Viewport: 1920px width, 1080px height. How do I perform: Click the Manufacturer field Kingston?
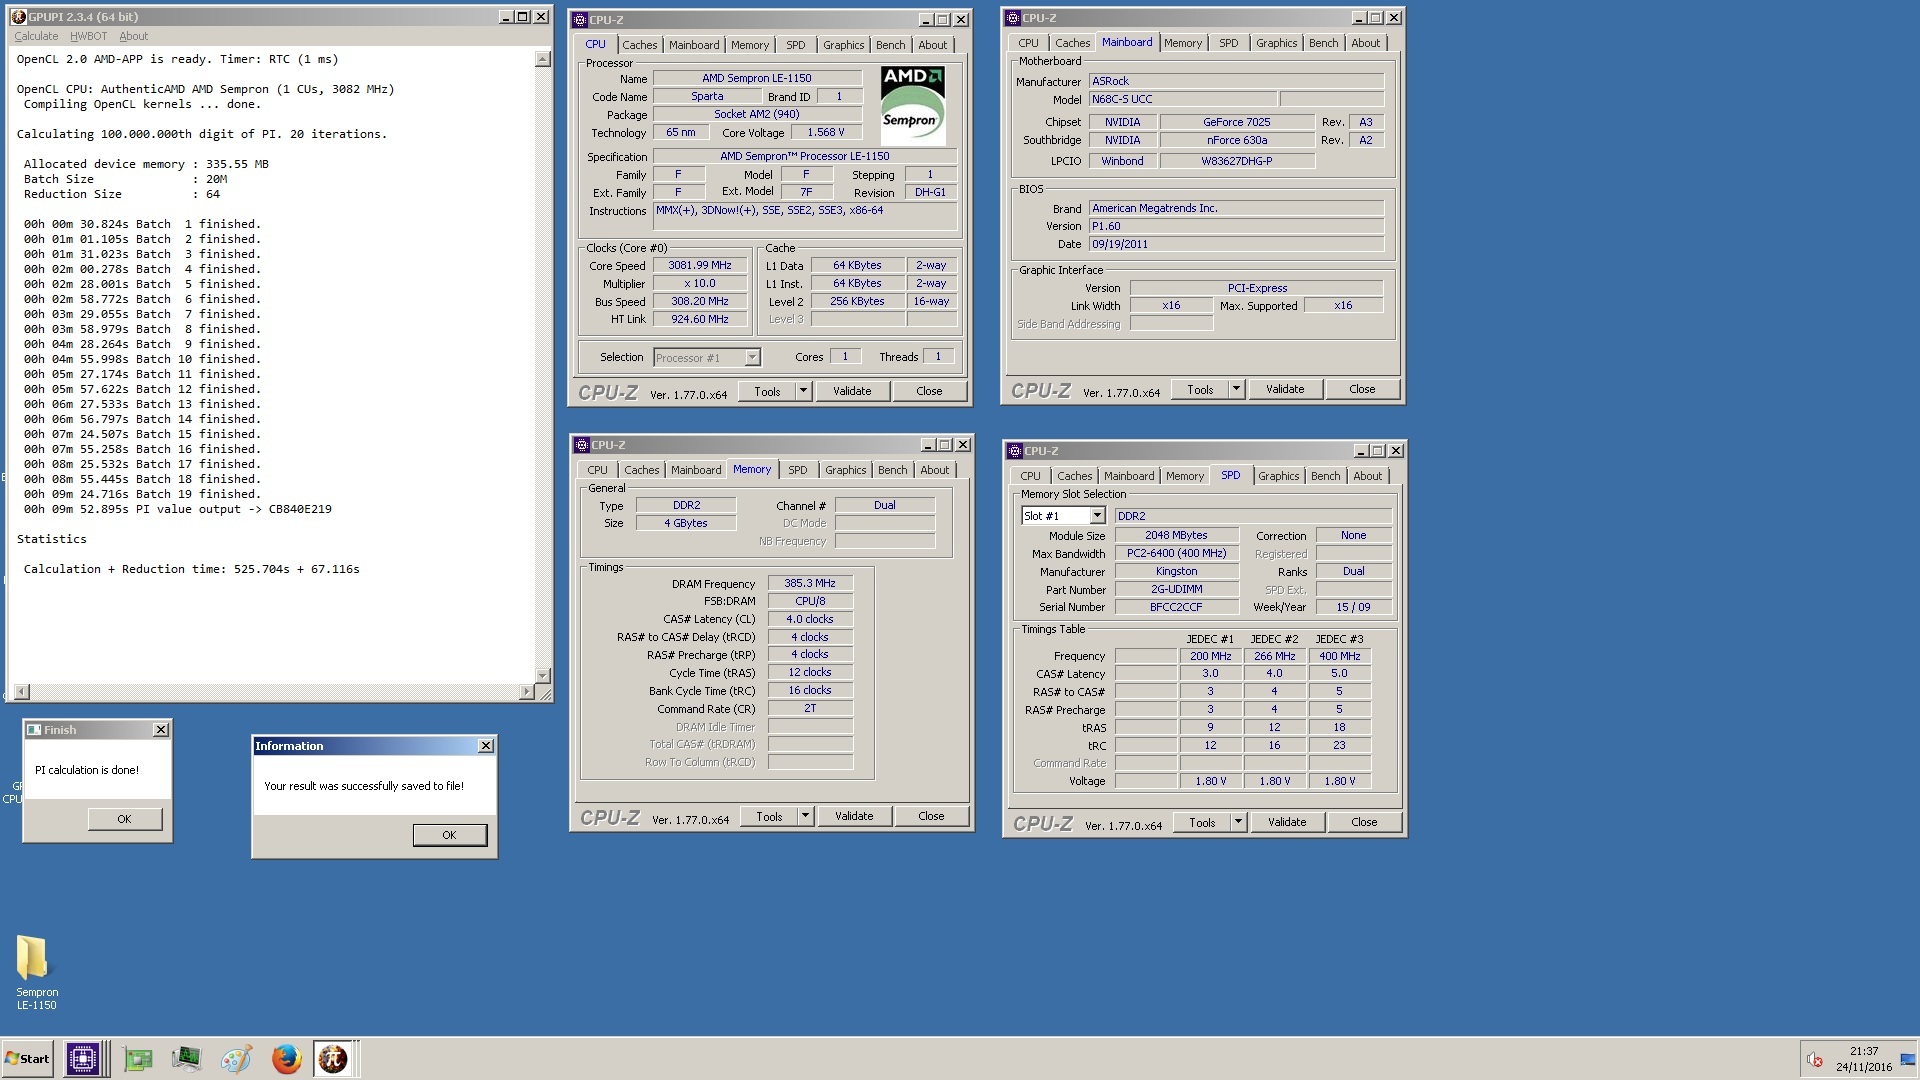tap(1177, 572)
